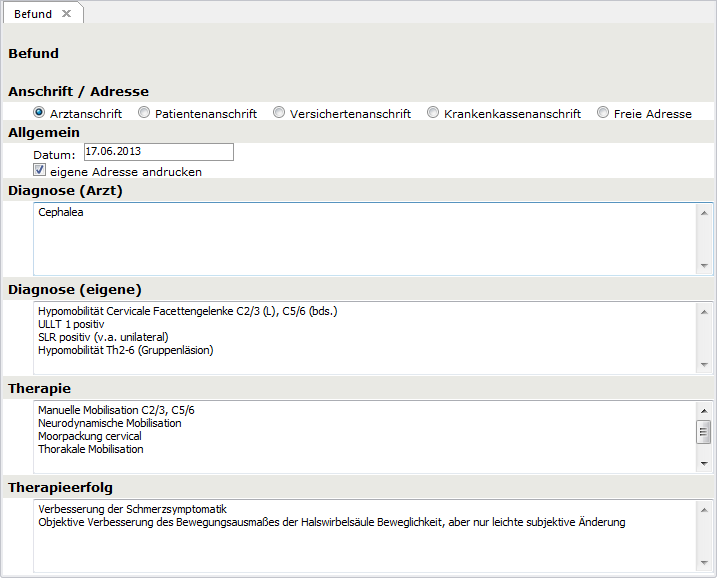Pick the Versichertenanschrift option
The height and width of the screenshot is (578, 717).
click(279, 113)
